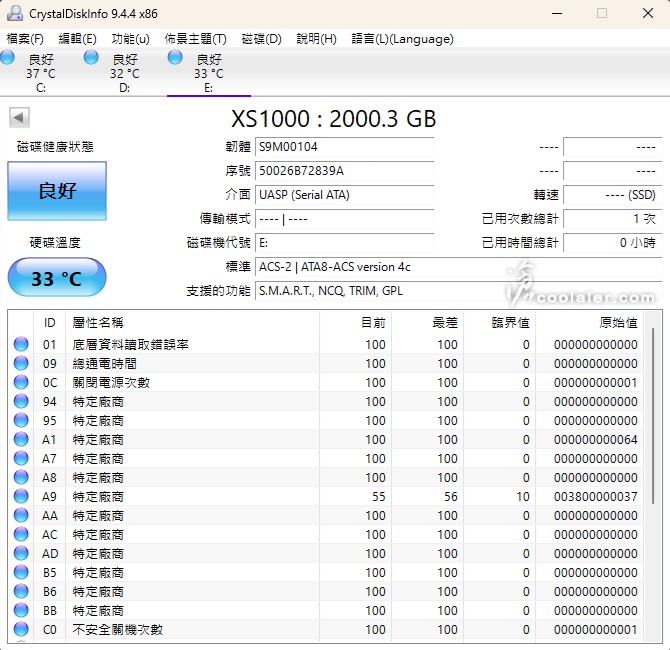Viewport: 670px width, 650px height.
Task: Click status orb for attribute A9
Action: click(21, 496)
